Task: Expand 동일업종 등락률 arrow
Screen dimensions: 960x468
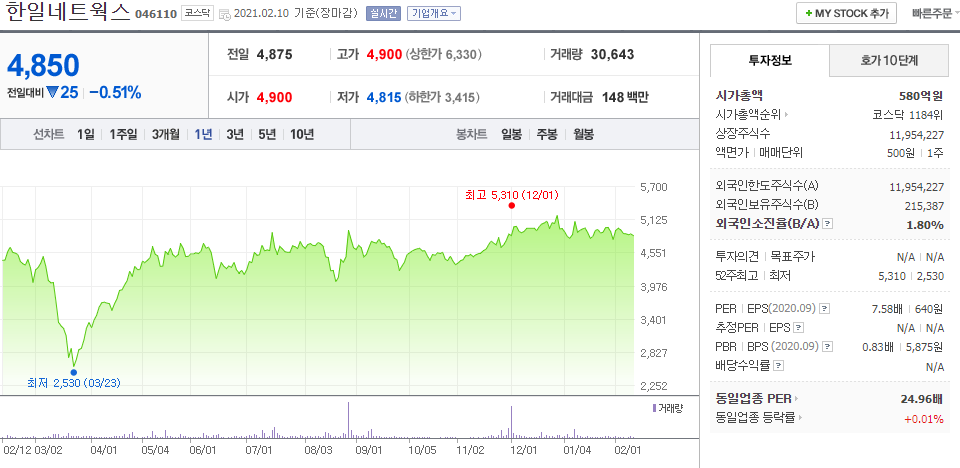Action: click(800, 418)
